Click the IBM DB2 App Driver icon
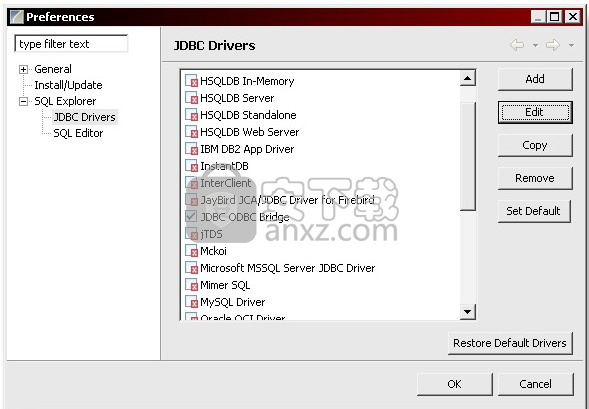This screenshot has width=589, height=409. 192,149
